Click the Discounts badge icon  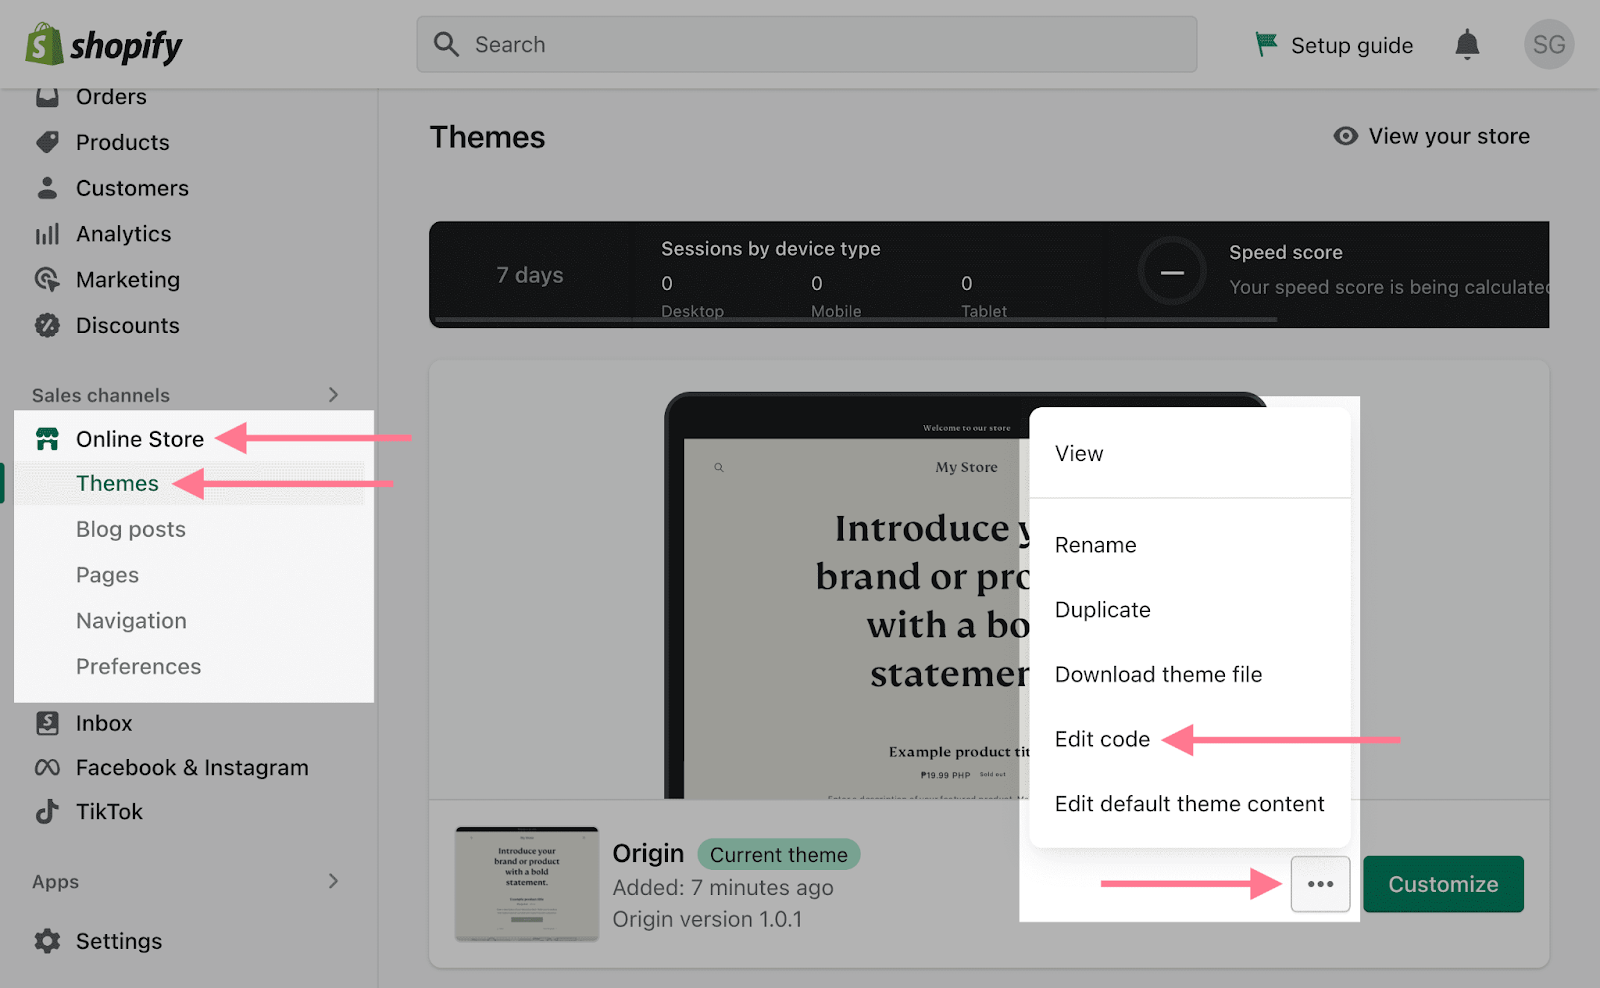[x=47, y=325]
